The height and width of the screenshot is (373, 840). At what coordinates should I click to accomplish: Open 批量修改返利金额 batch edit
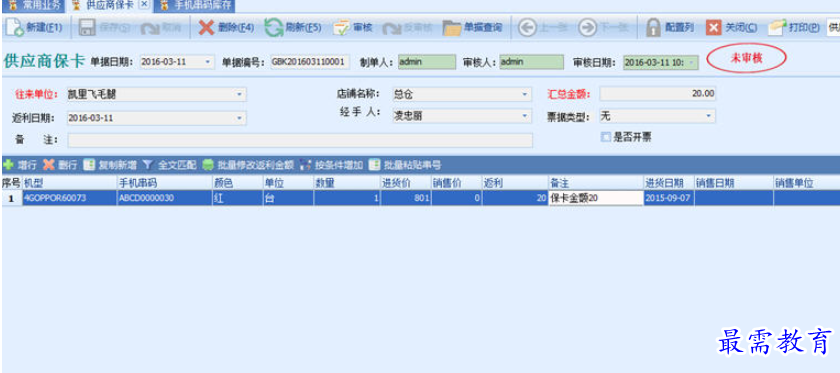[x=248, y=165]
